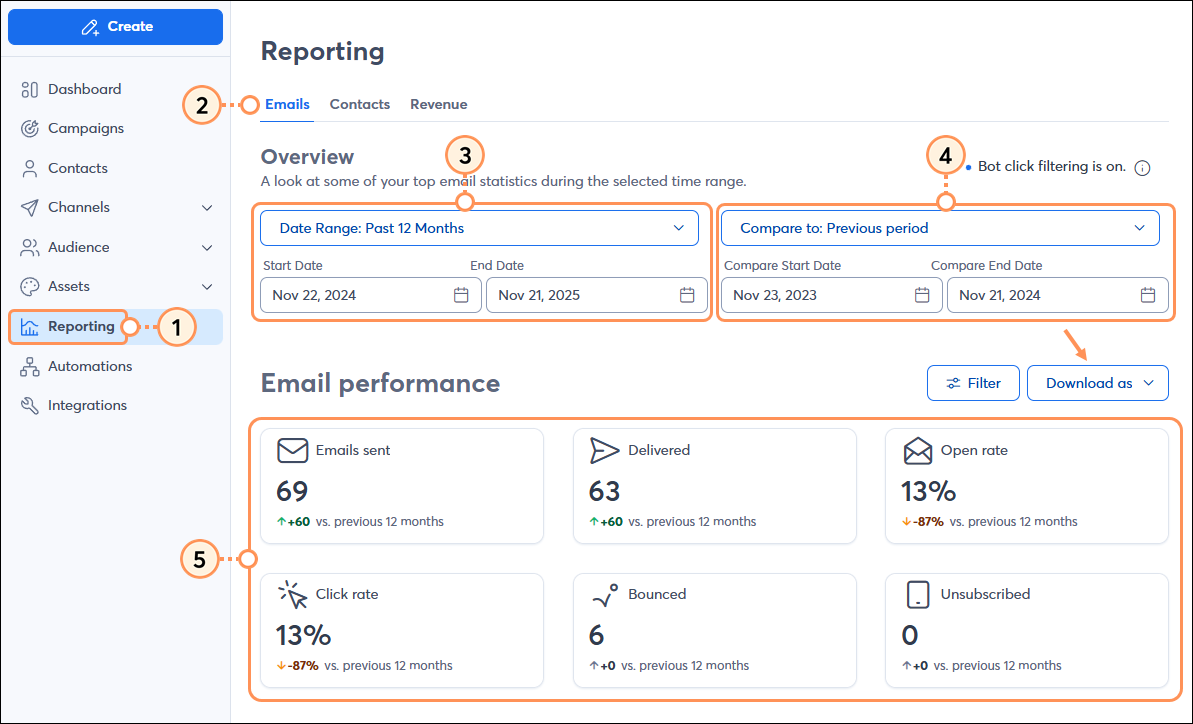Image resolution: width=1193 pixels, height=724 pixels.
Task: Expand the Channels section in the sidebar
Action: (x=207, y=207)
